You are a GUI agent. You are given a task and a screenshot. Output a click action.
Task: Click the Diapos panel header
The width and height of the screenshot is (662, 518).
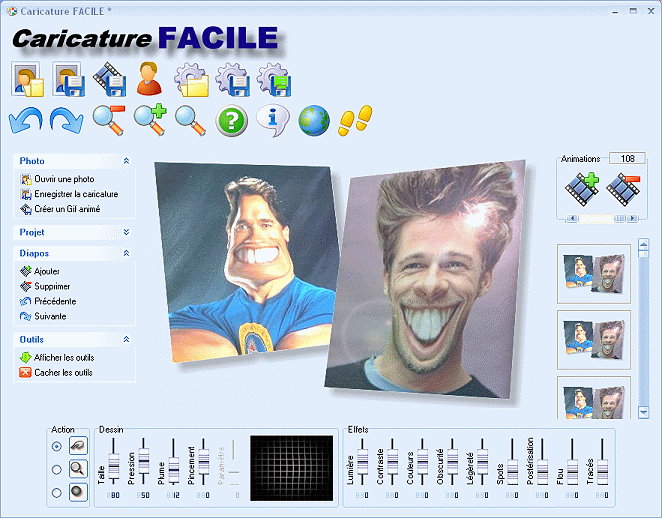pos(74,253)
